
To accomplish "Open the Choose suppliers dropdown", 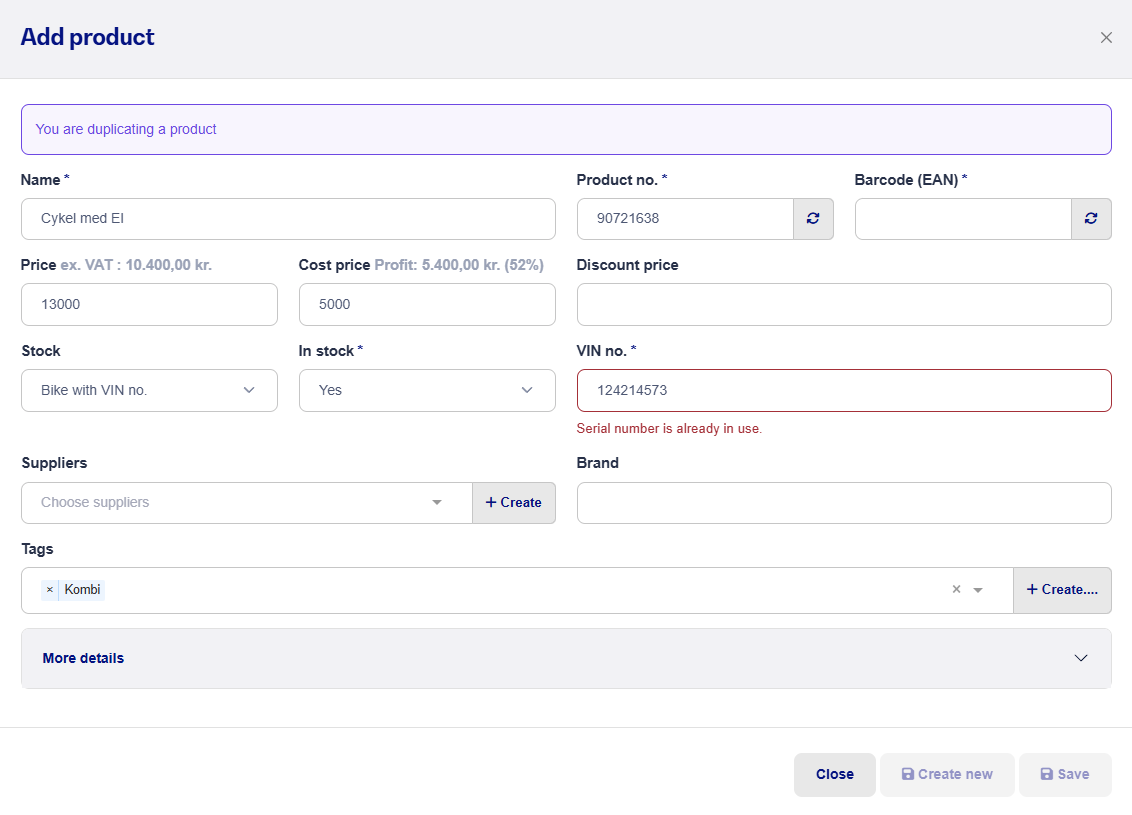I will coord(247,502).
